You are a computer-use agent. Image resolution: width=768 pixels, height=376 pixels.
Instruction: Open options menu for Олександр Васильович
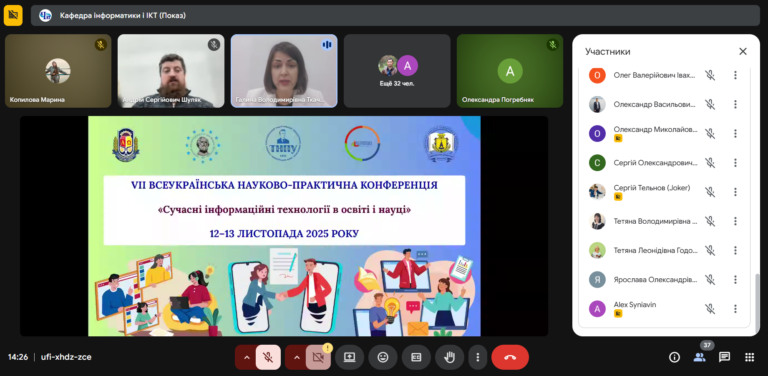pos(735,104)
